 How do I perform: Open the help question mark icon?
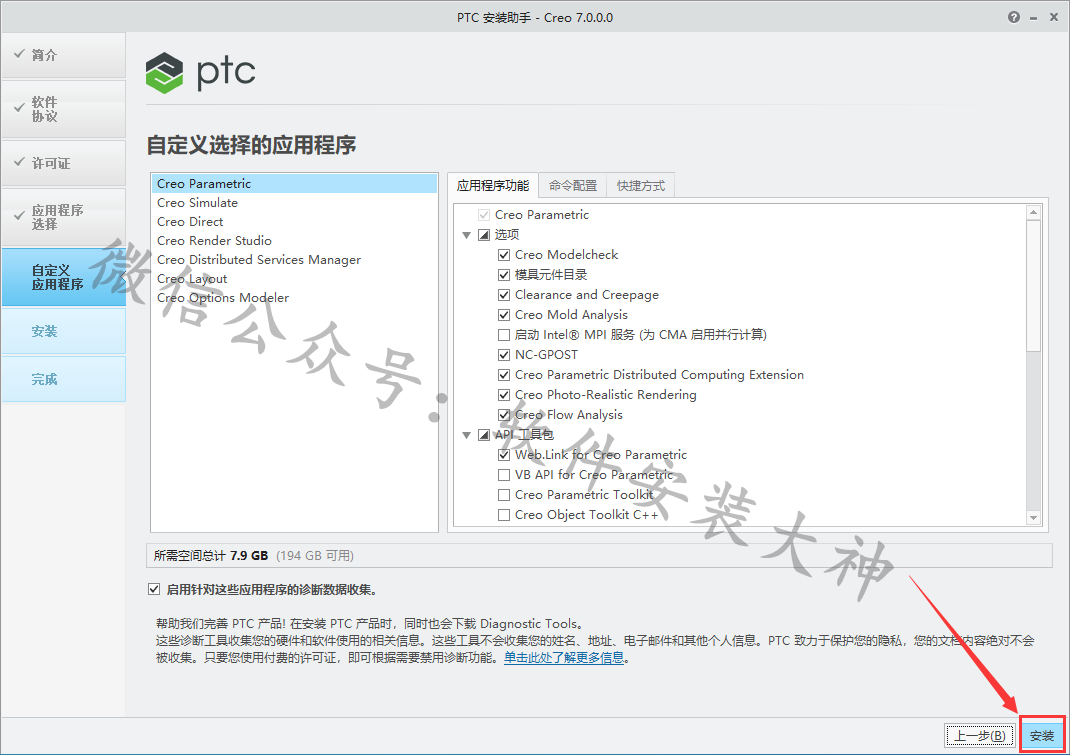pos(1014,17)
